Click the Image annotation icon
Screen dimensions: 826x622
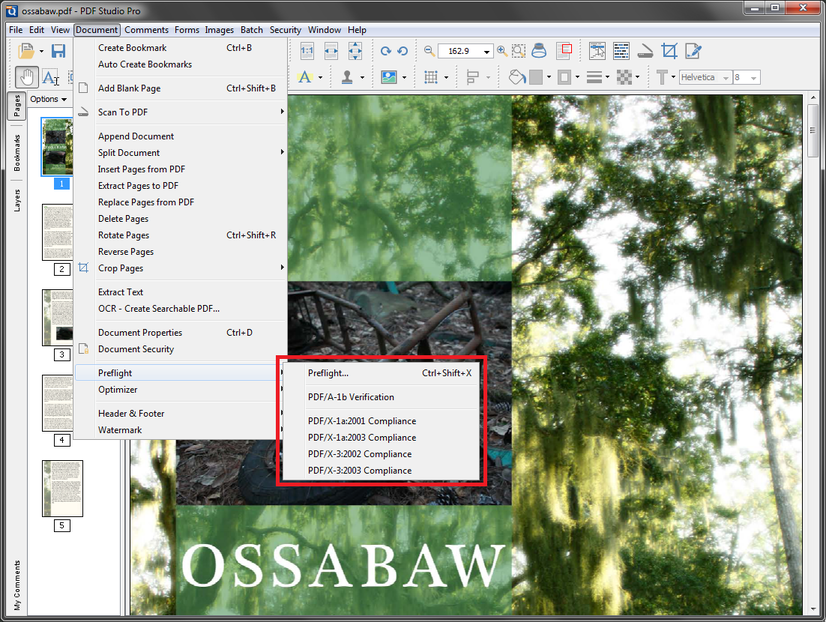[389, 77]
